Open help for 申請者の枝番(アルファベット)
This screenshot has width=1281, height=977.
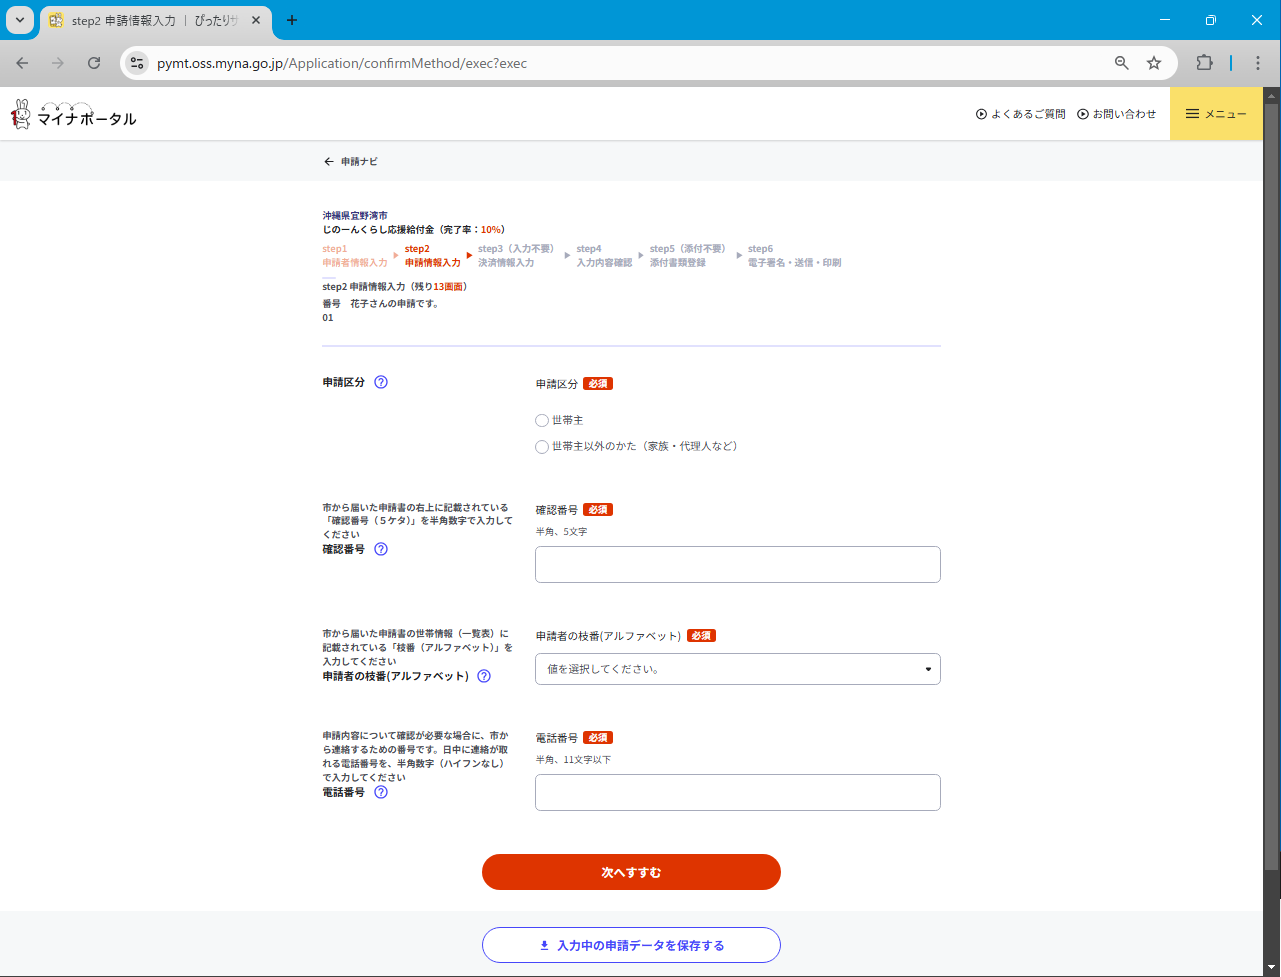[484, 676]
